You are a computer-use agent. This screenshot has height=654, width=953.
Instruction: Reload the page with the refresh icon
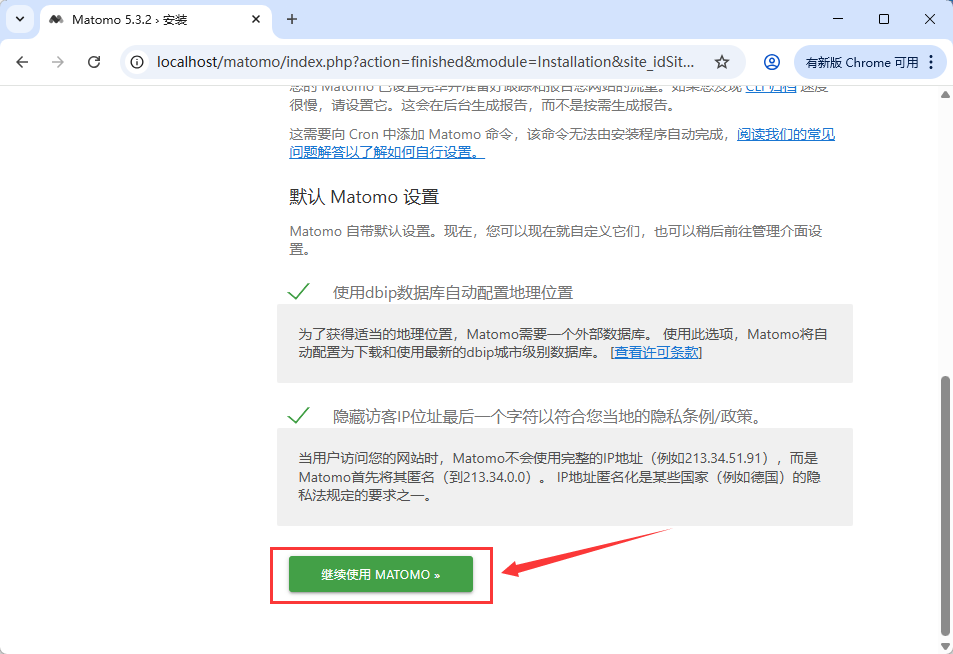94,62
